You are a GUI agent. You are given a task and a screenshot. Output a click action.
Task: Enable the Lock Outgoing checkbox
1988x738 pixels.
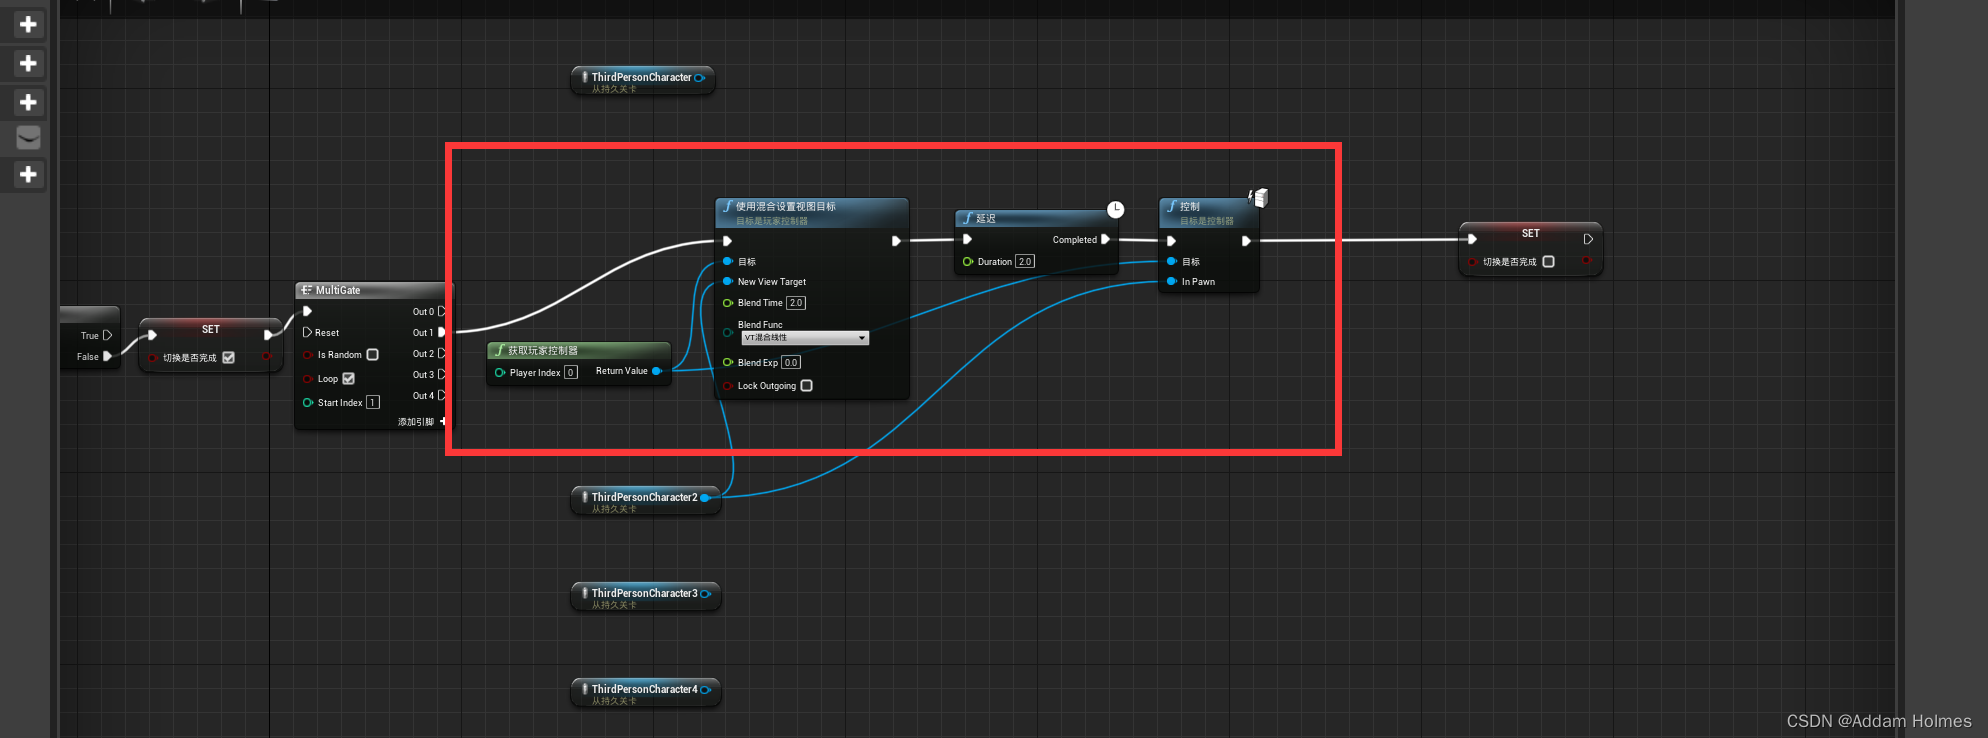coord(806,385)
